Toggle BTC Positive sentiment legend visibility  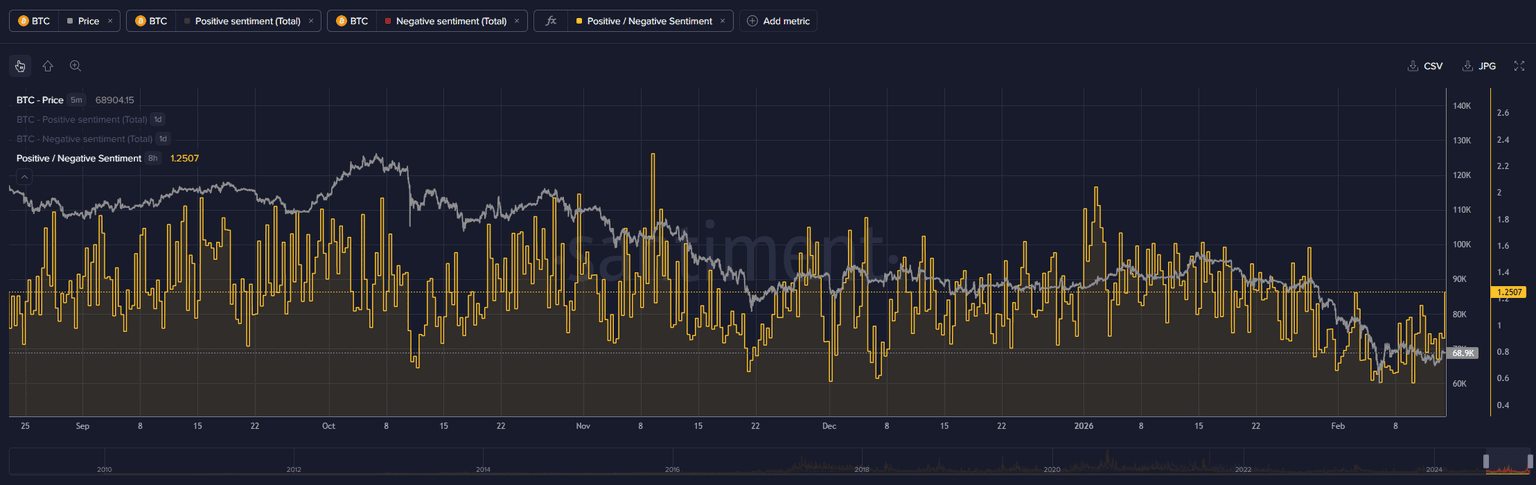click(84, 119)
